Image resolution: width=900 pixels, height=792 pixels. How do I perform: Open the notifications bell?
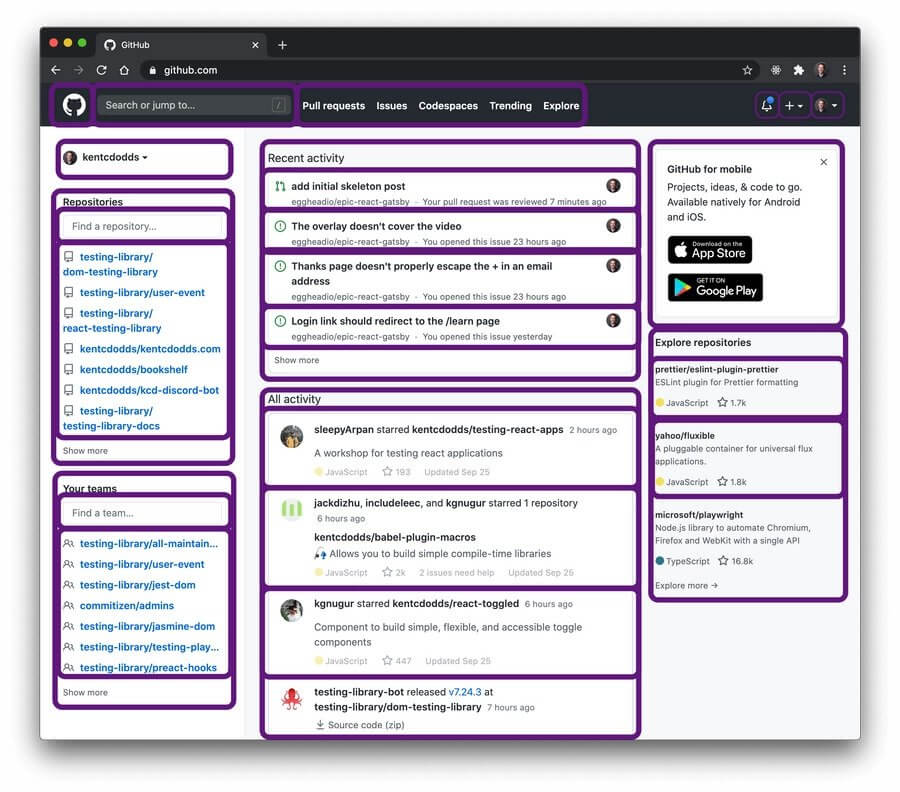tap(767, 105)
